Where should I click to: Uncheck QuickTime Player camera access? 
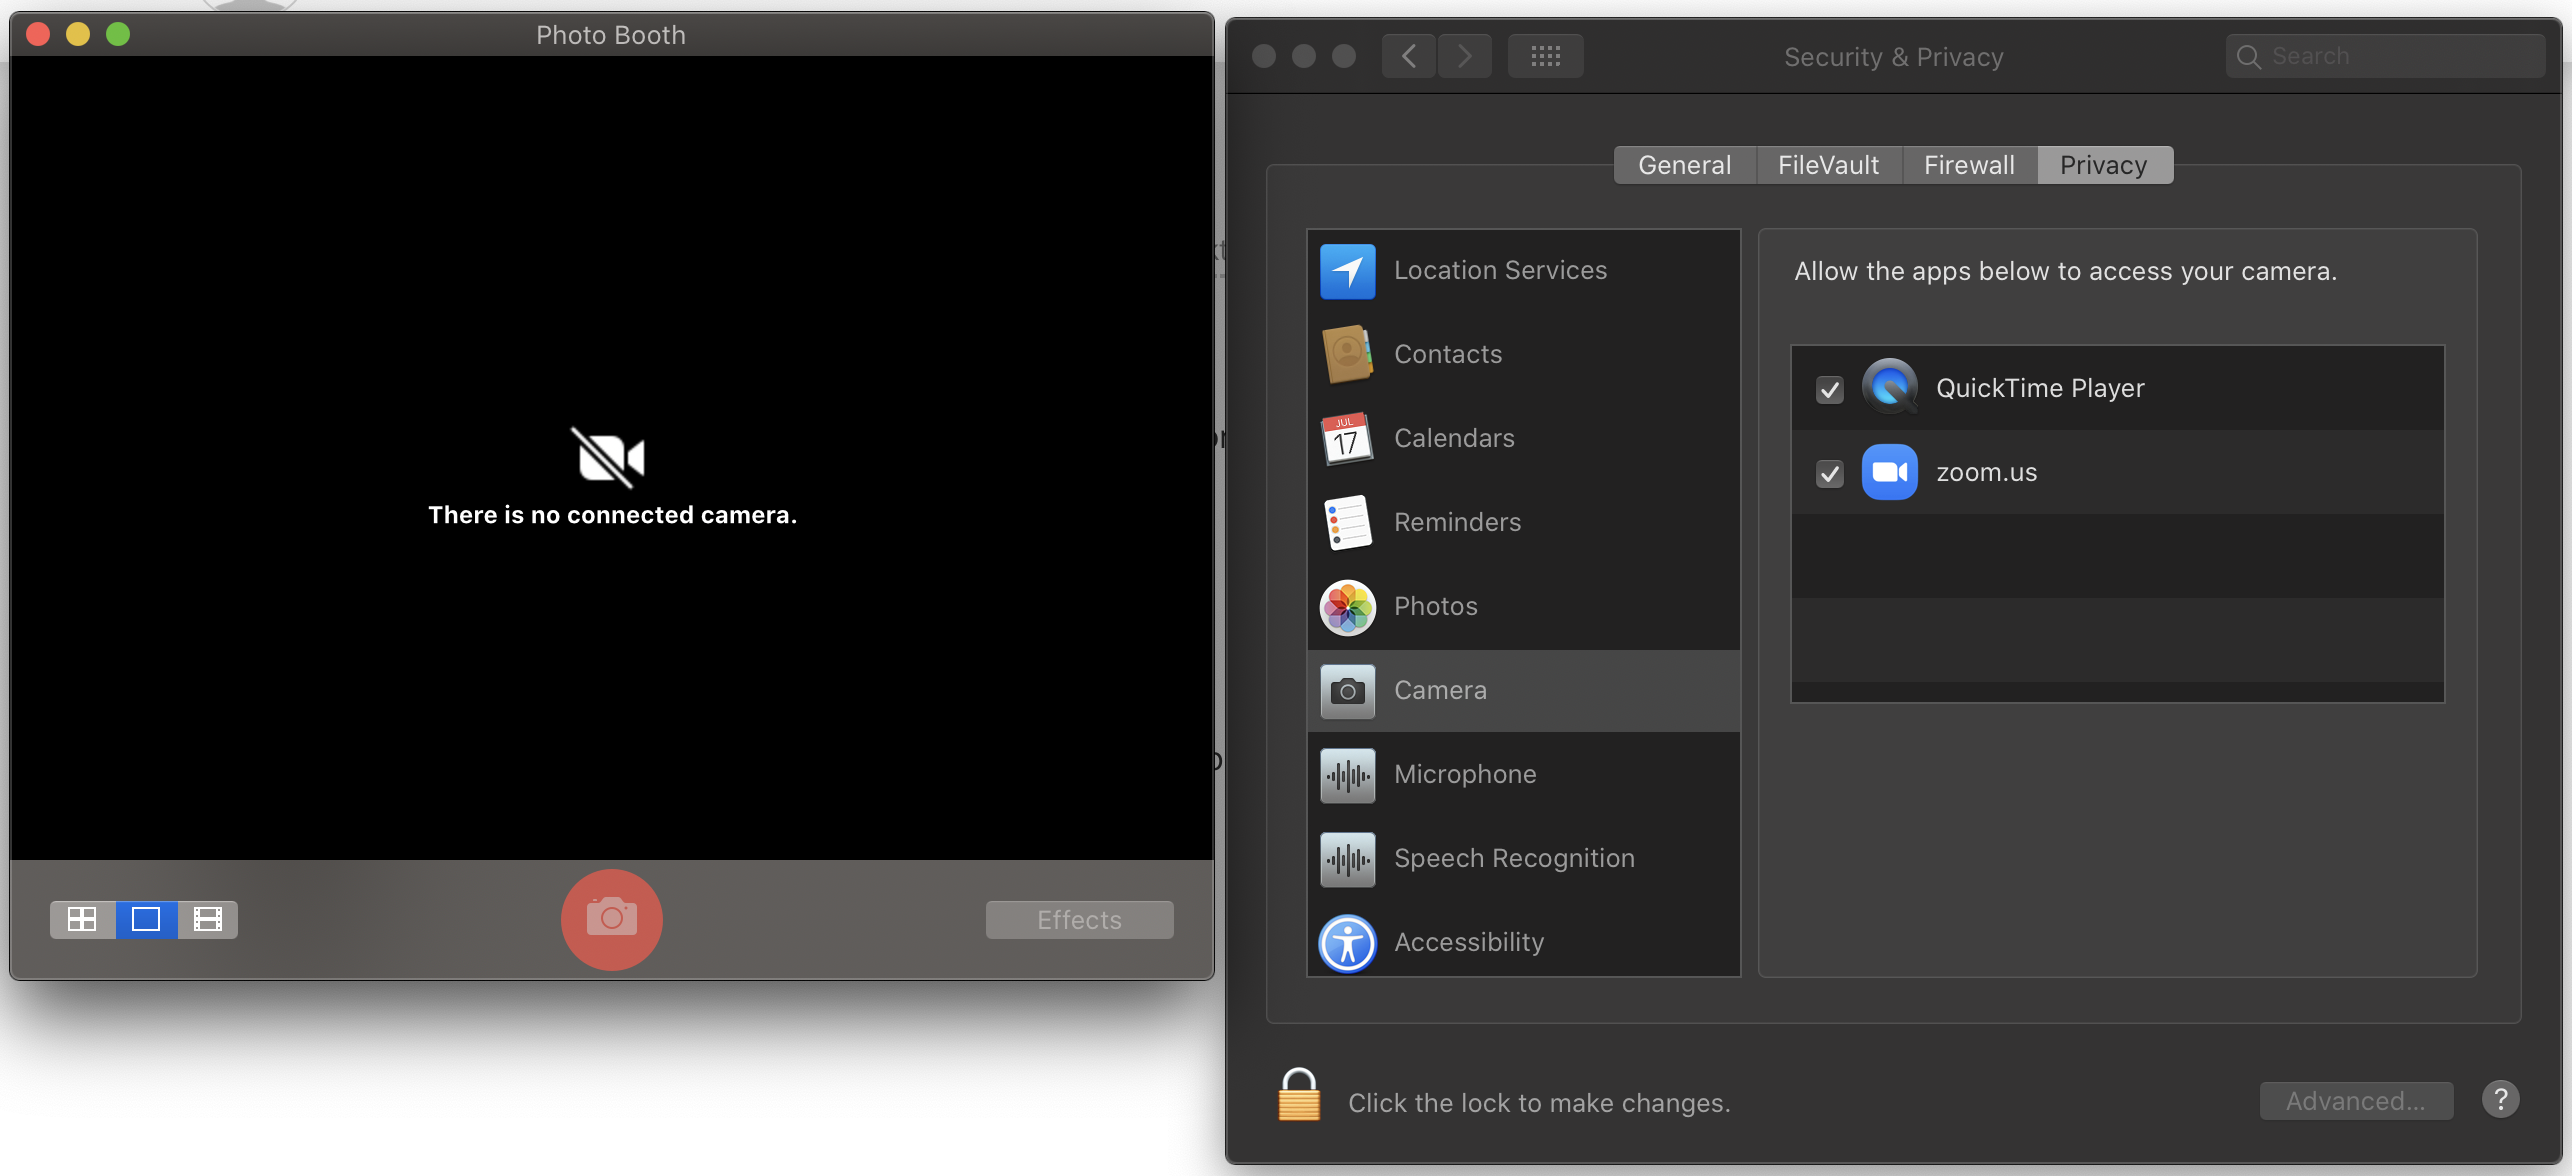(1830, 389)
